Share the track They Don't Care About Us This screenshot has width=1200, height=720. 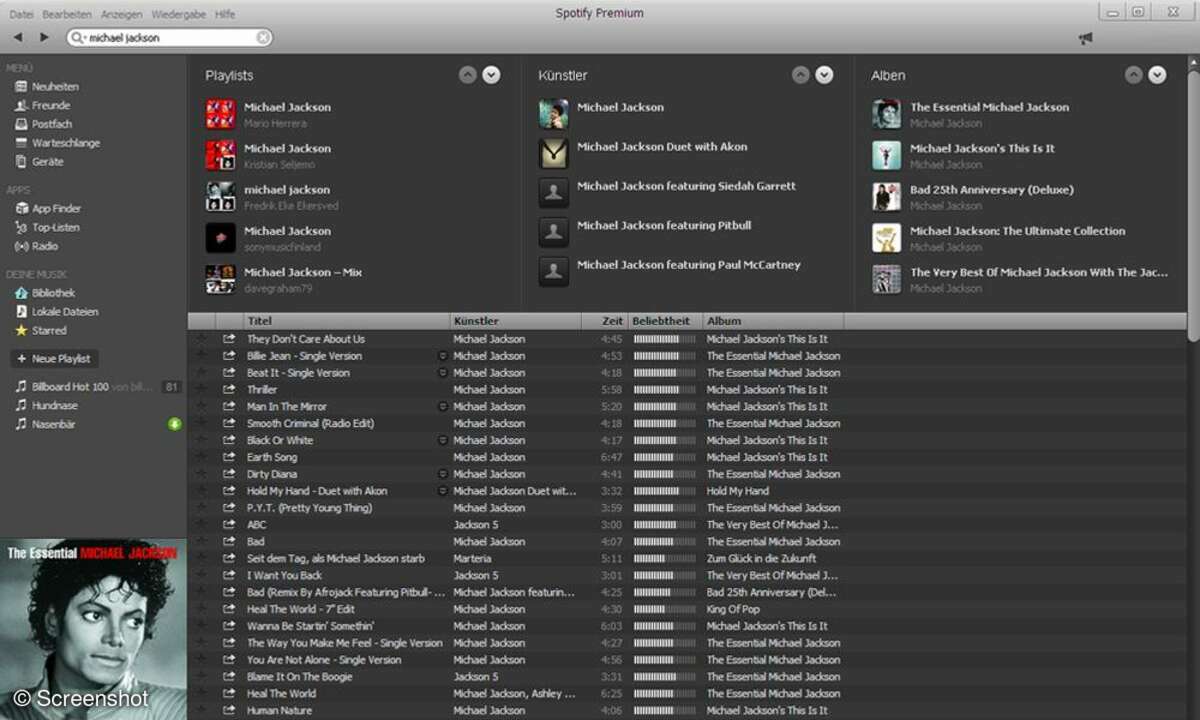[x=229, y=339]
